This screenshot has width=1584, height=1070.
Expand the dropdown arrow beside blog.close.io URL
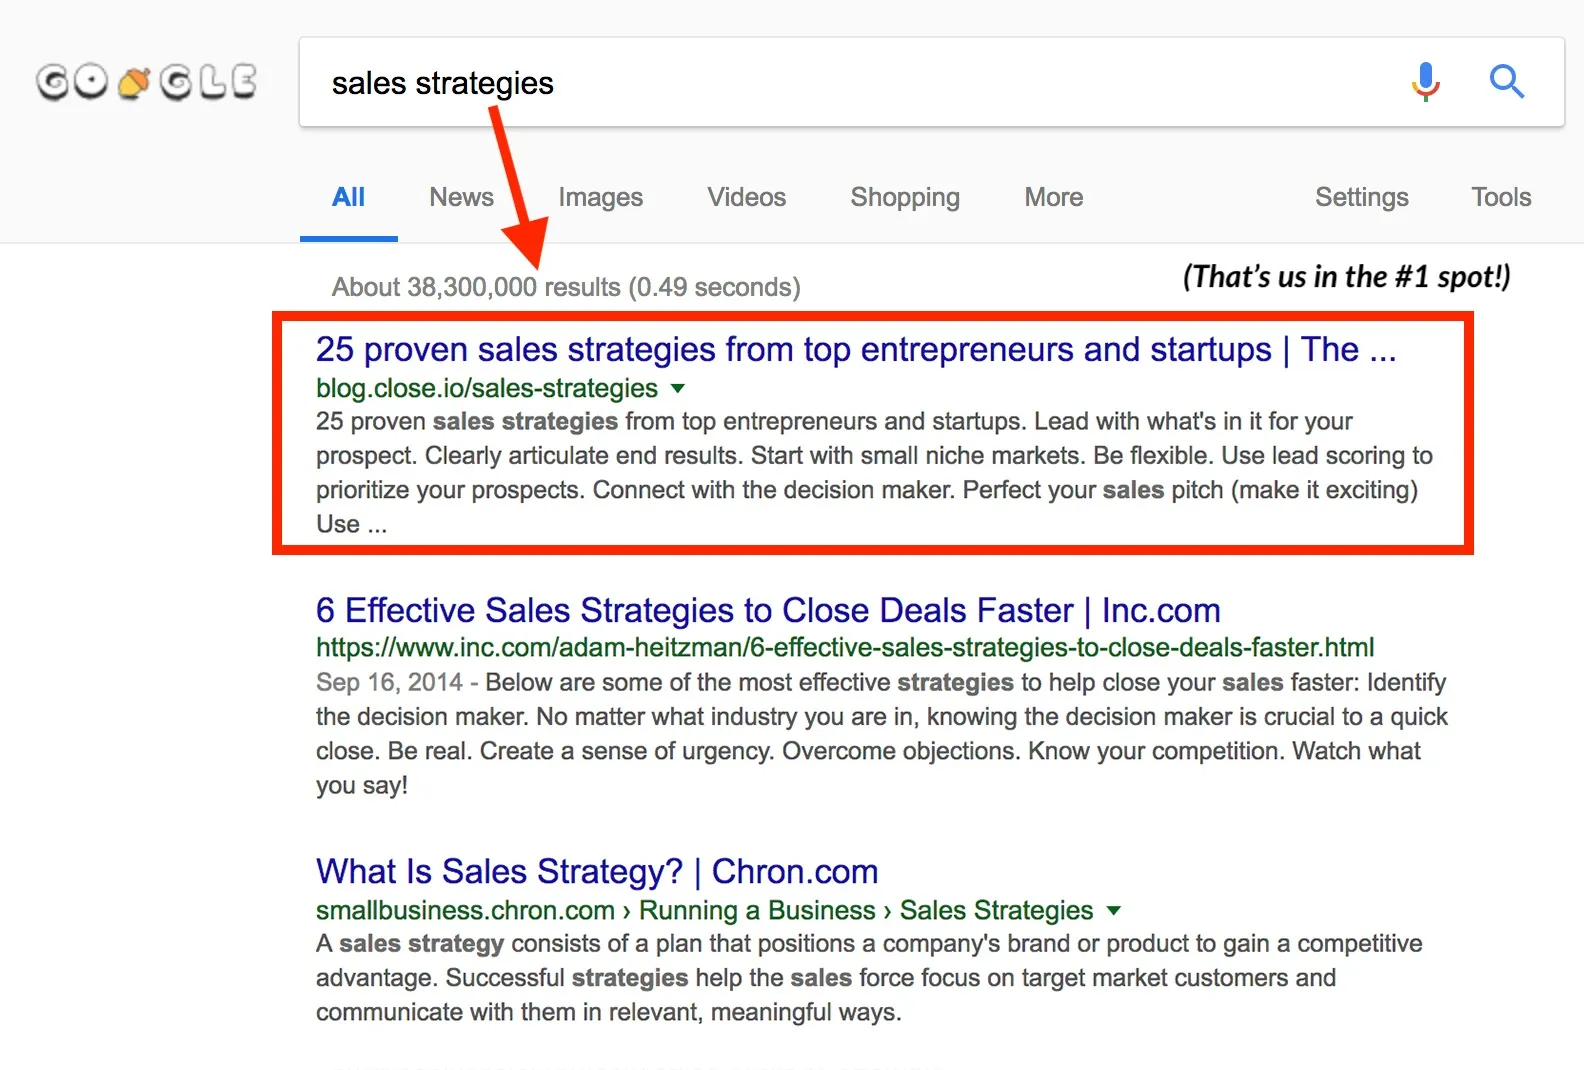click(678, 389)
